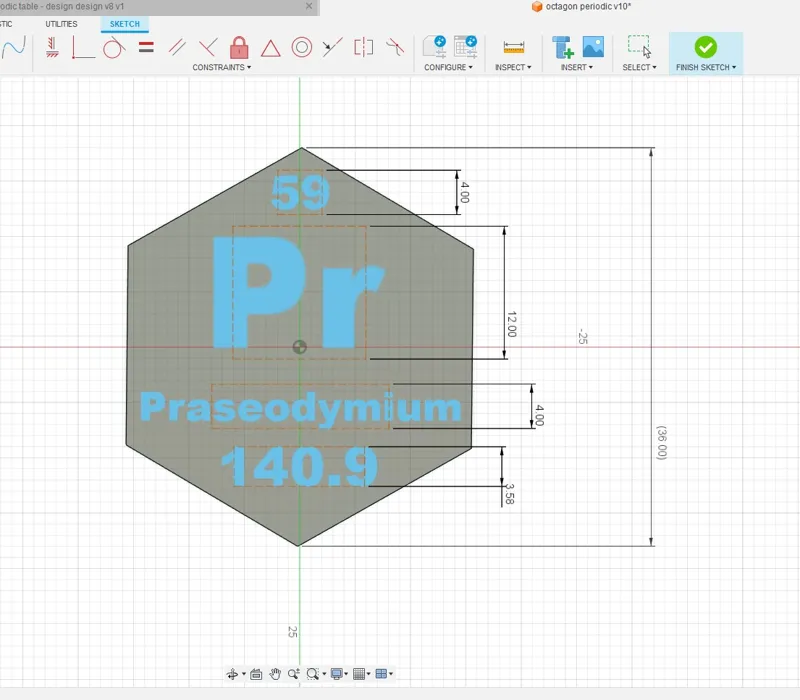Viewport: 800px width, 700px height.
Task: Click the Finish Sketch button
Action: click(706, 54)
